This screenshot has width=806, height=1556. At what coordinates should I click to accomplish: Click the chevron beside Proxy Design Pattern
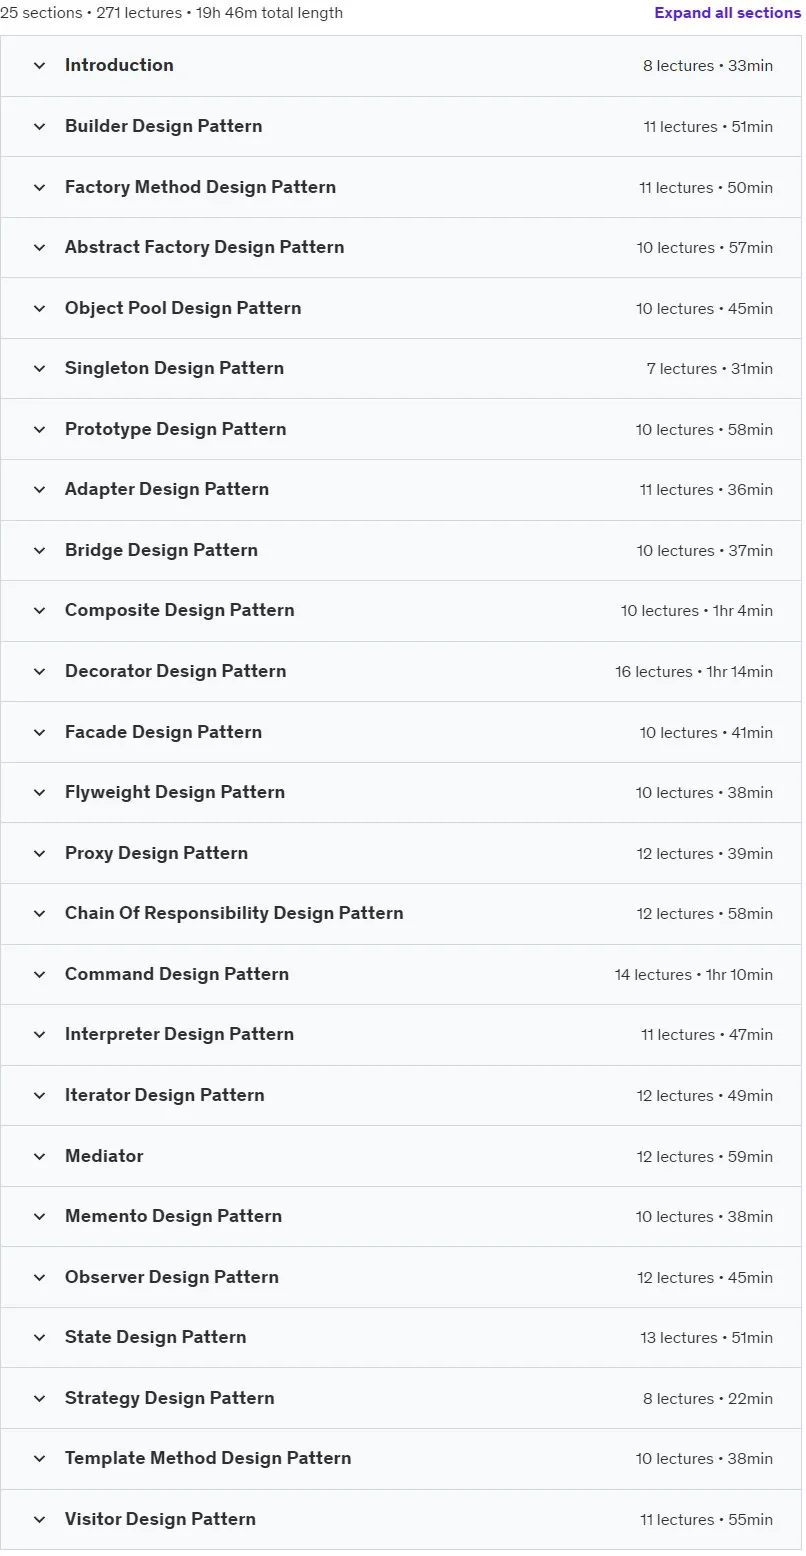pos(40,853)
